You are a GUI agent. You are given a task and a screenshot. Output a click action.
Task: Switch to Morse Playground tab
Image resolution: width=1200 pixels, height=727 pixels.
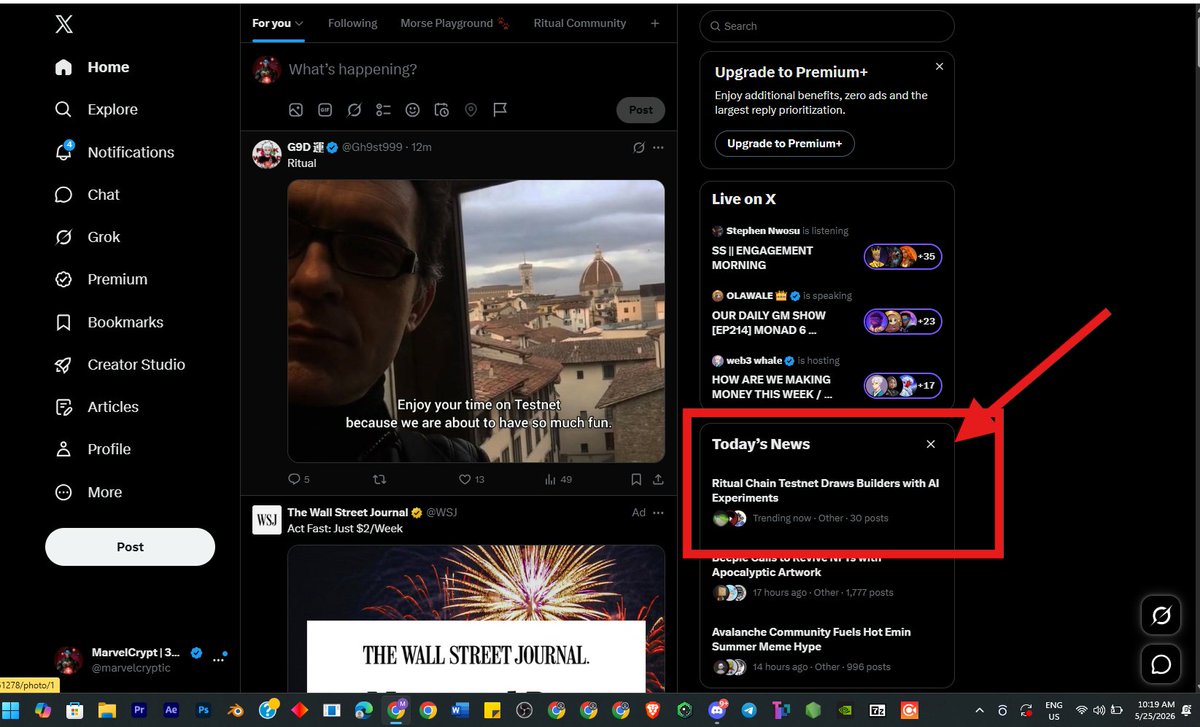tap(454, 23)
